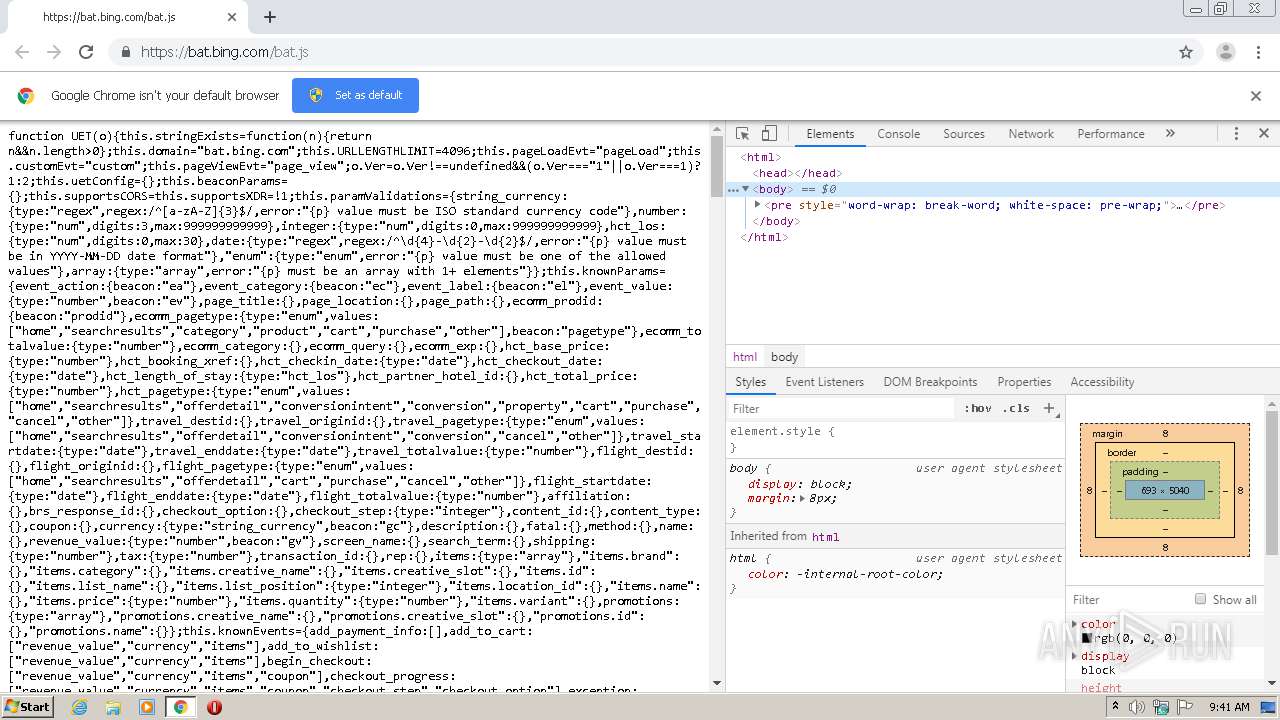The height and width of the screenshot is (720, 1280).
Task: Click Set as default button
Action: (x=355, y=95)
